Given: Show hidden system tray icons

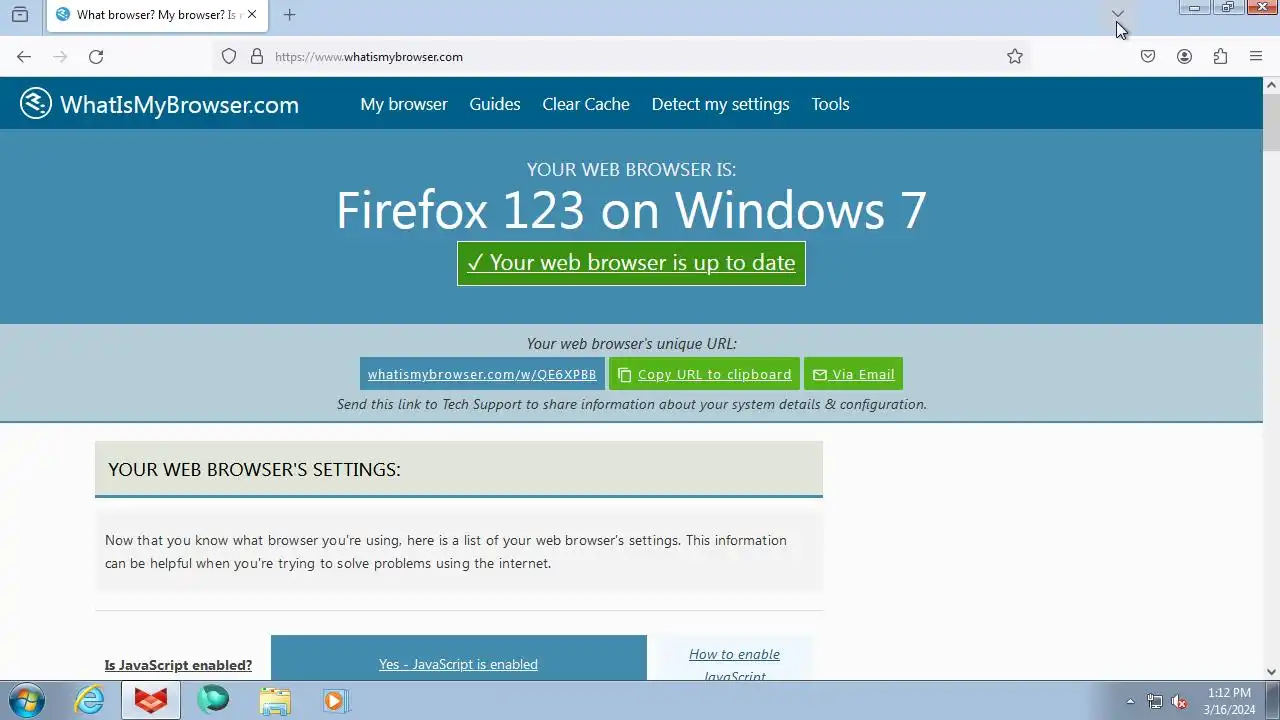Looking at the screenshot, I should [1130, 701].
